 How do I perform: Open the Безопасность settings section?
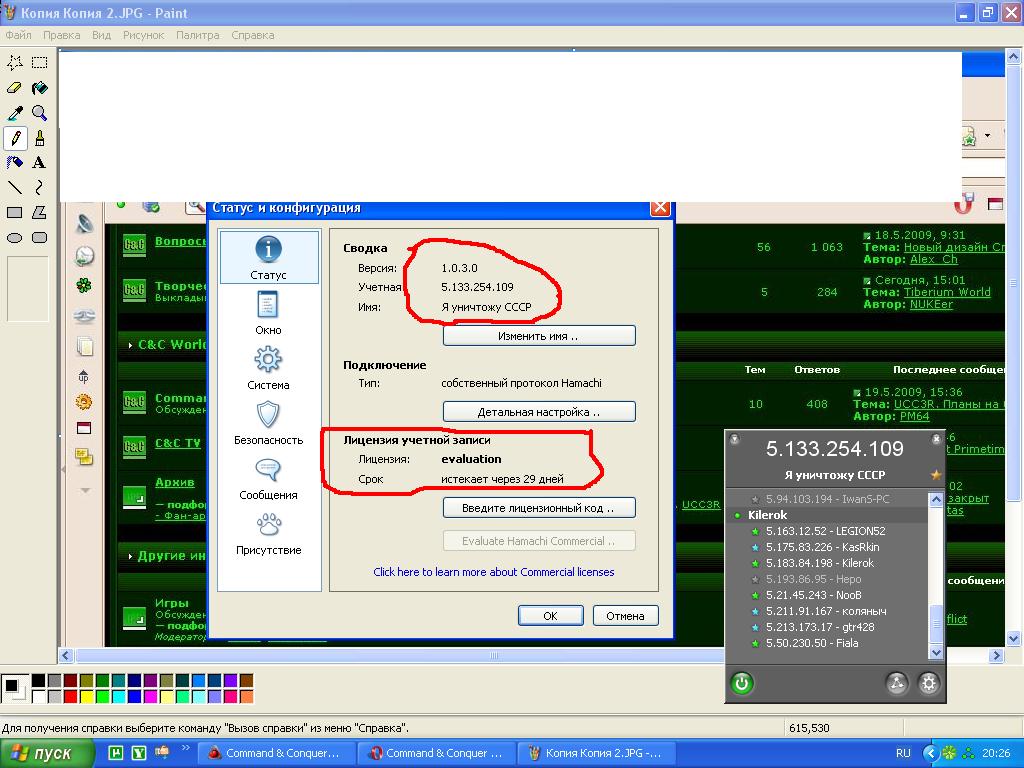click(x=268, y=423)
